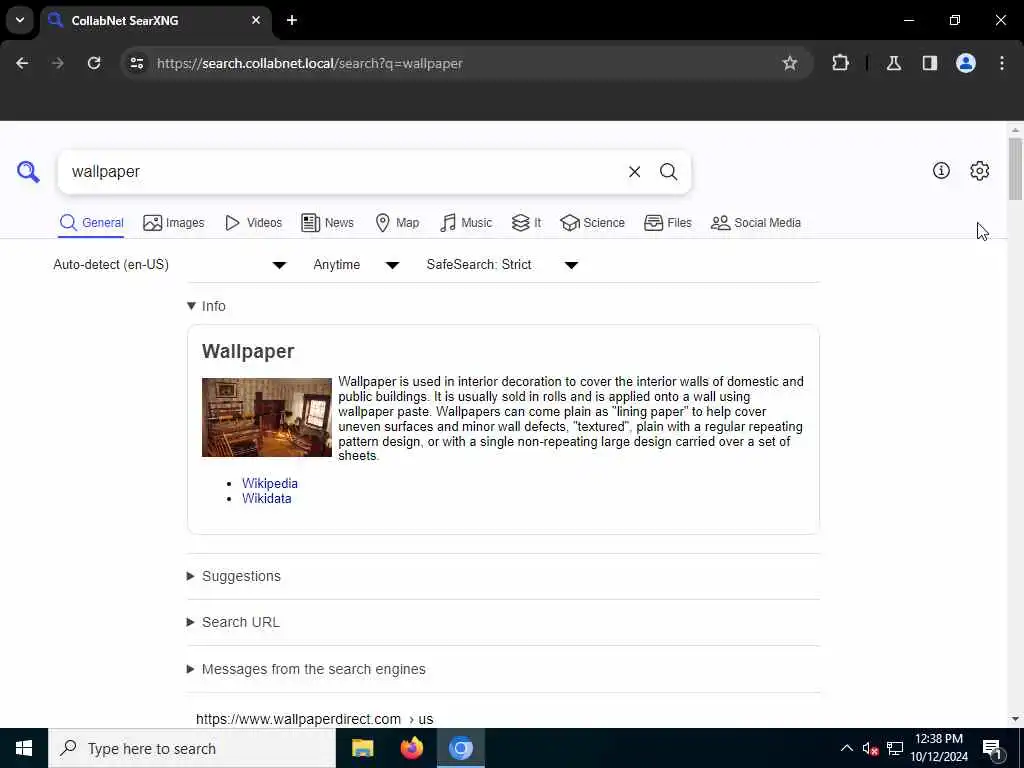1024x768 pixels.
Task: Switch to the Files tab
Action: tap(667, 223)
